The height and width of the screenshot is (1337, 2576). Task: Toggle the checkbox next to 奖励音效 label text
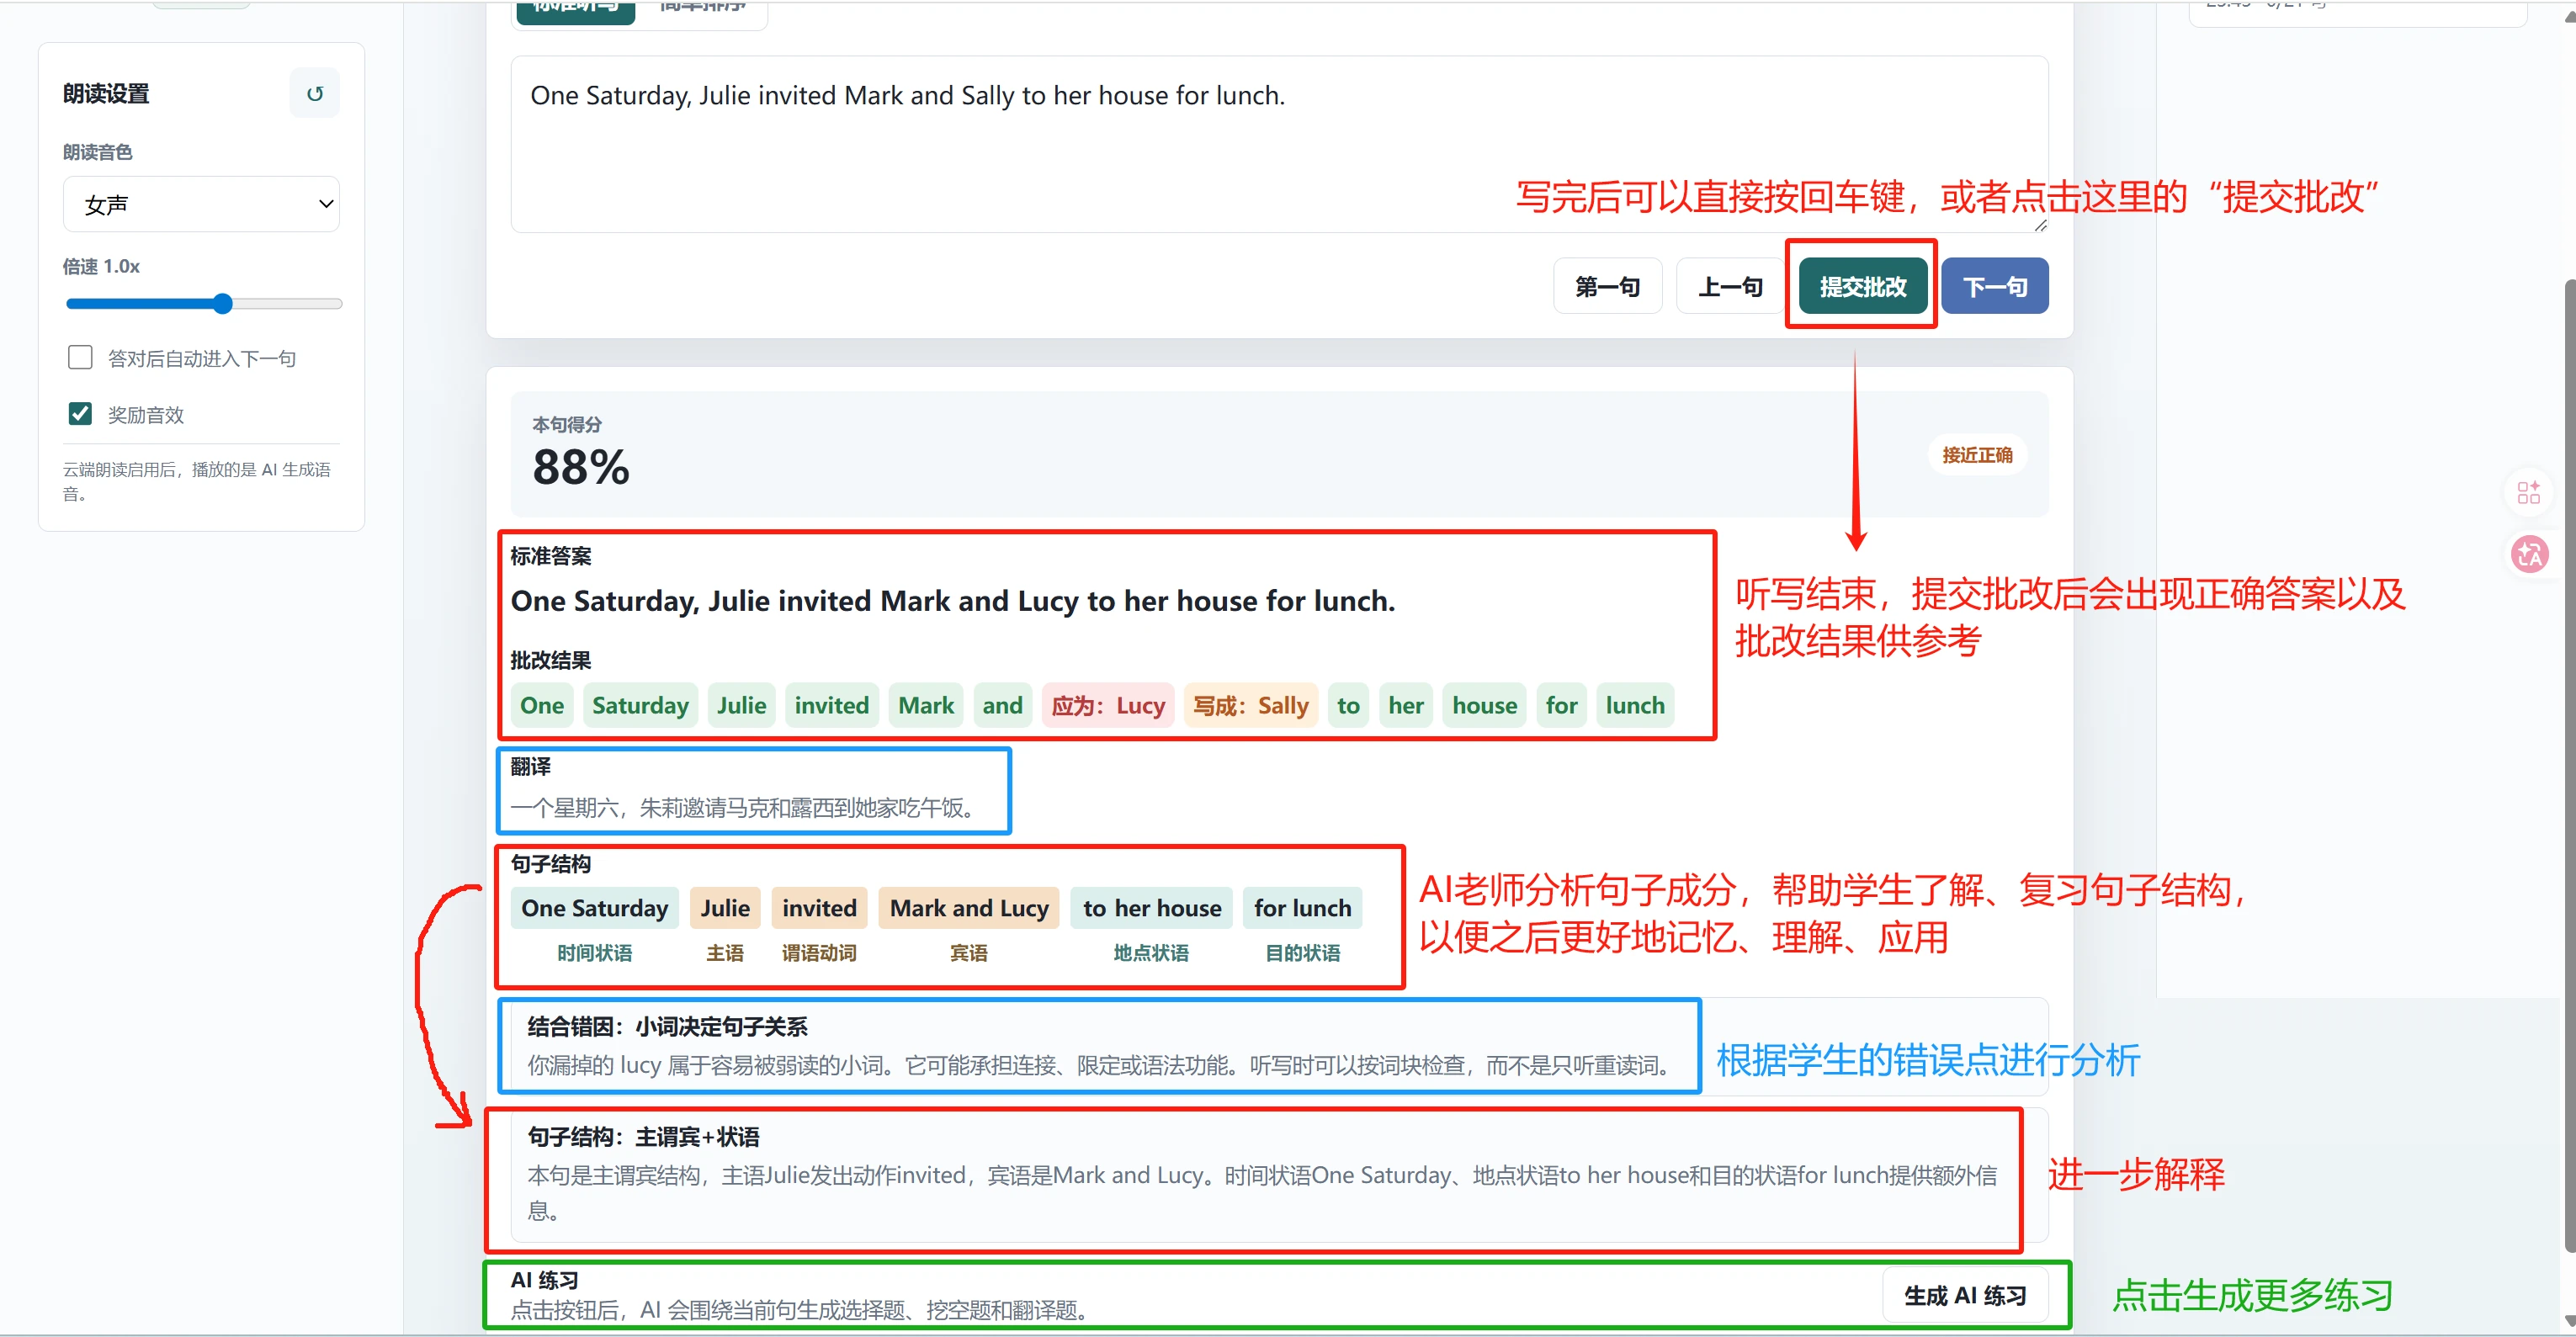click(80, 413)
